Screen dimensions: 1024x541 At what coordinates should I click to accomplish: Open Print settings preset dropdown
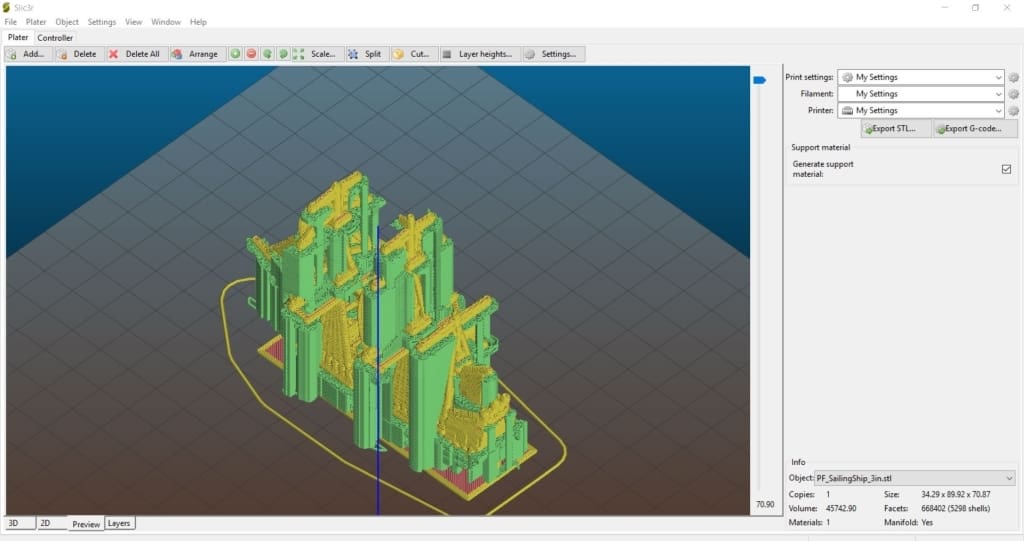click(x=921, y=77)
